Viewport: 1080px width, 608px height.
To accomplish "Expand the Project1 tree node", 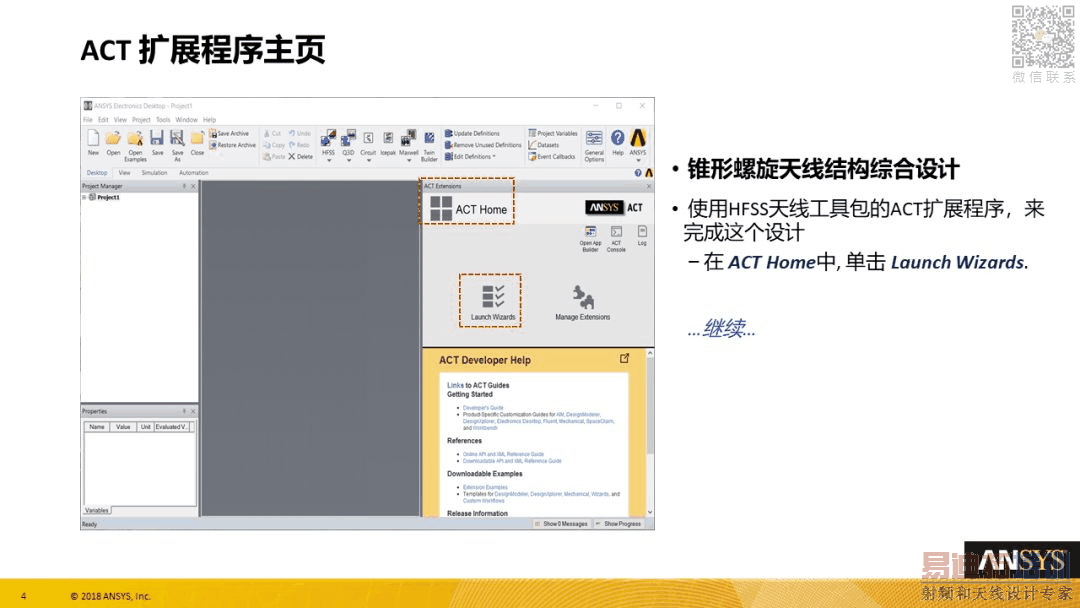I will coord(85,198).
